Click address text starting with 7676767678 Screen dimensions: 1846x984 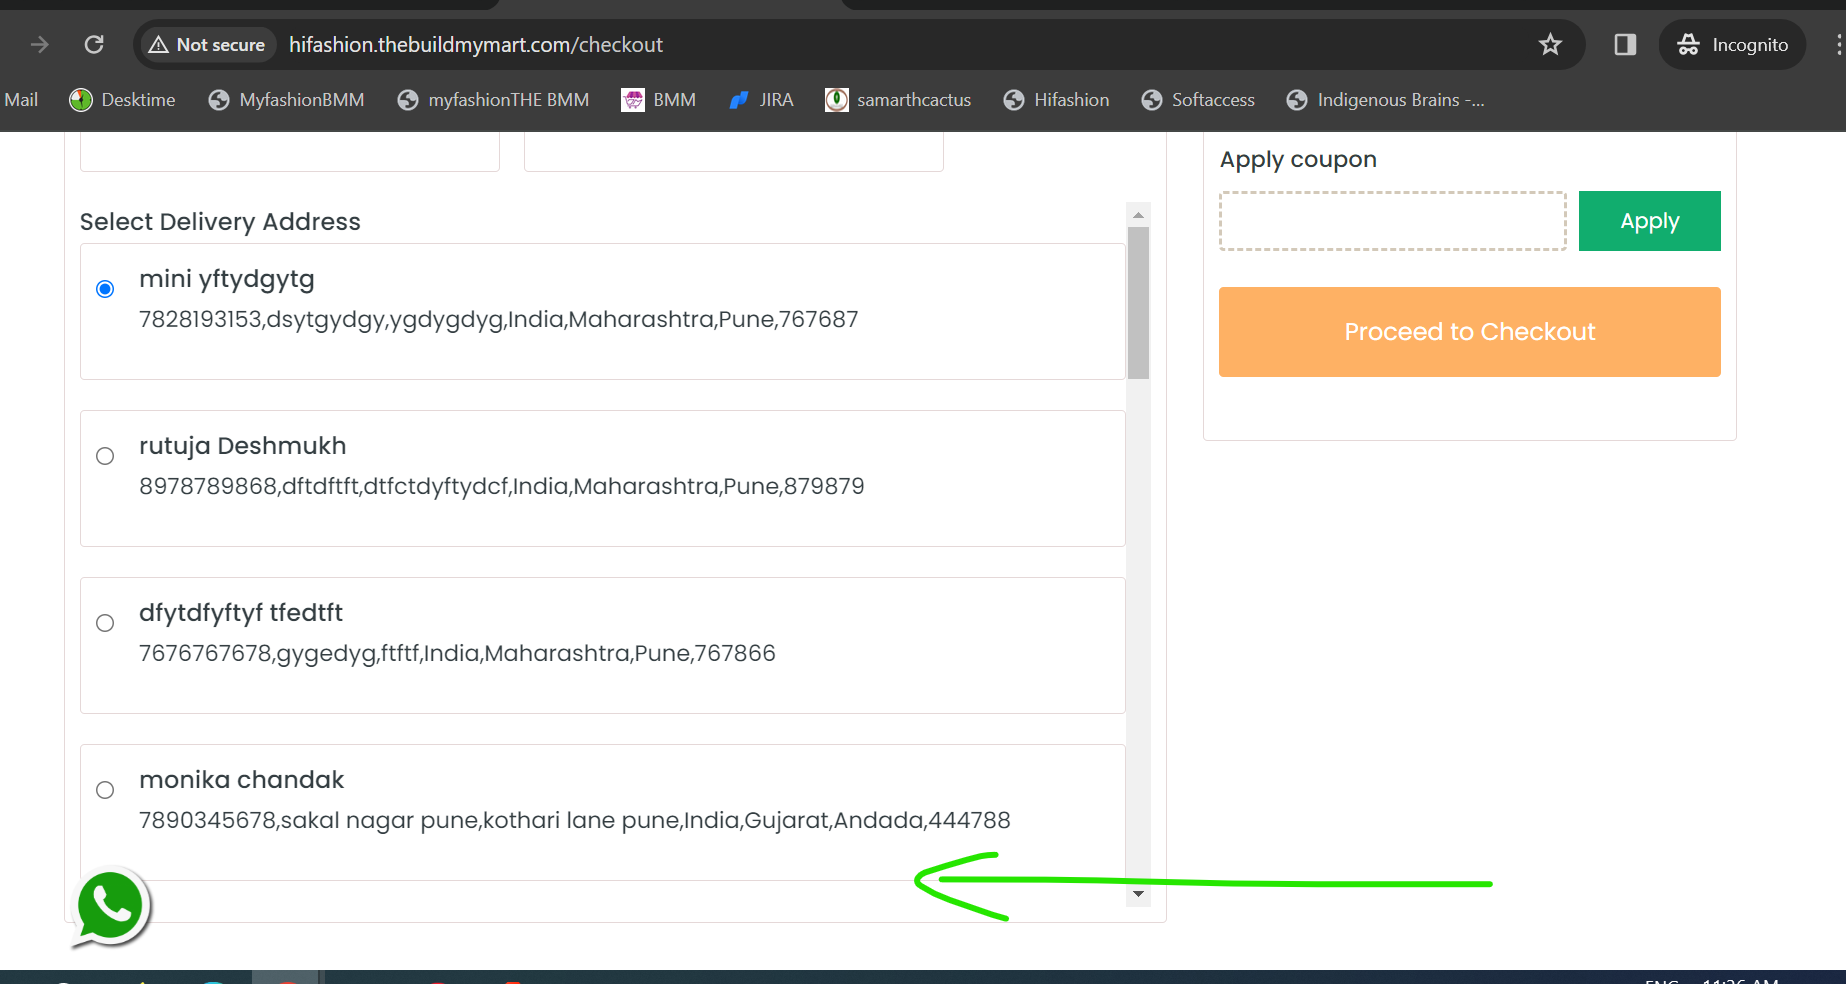[x=458, y=654]
